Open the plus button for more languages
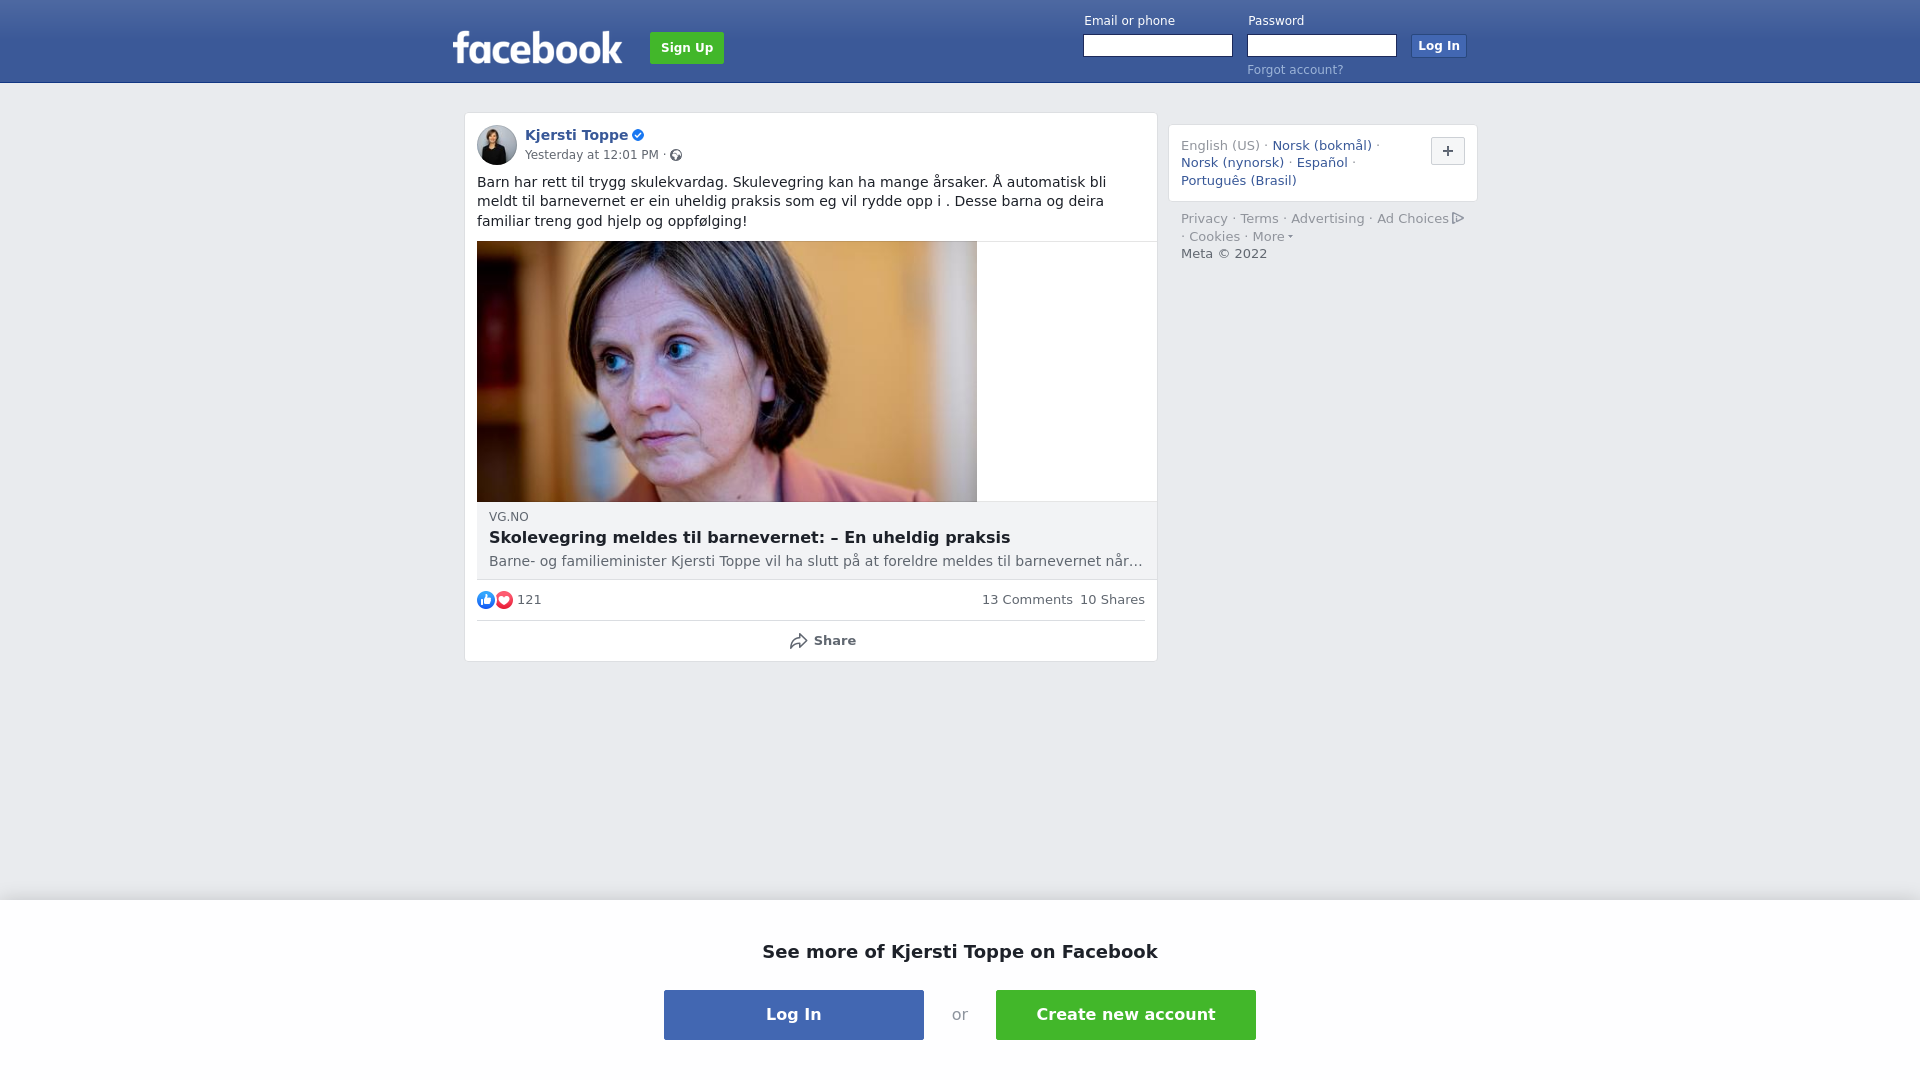Screen dimensions: 1920x1080 click(x=1448, y=151)
